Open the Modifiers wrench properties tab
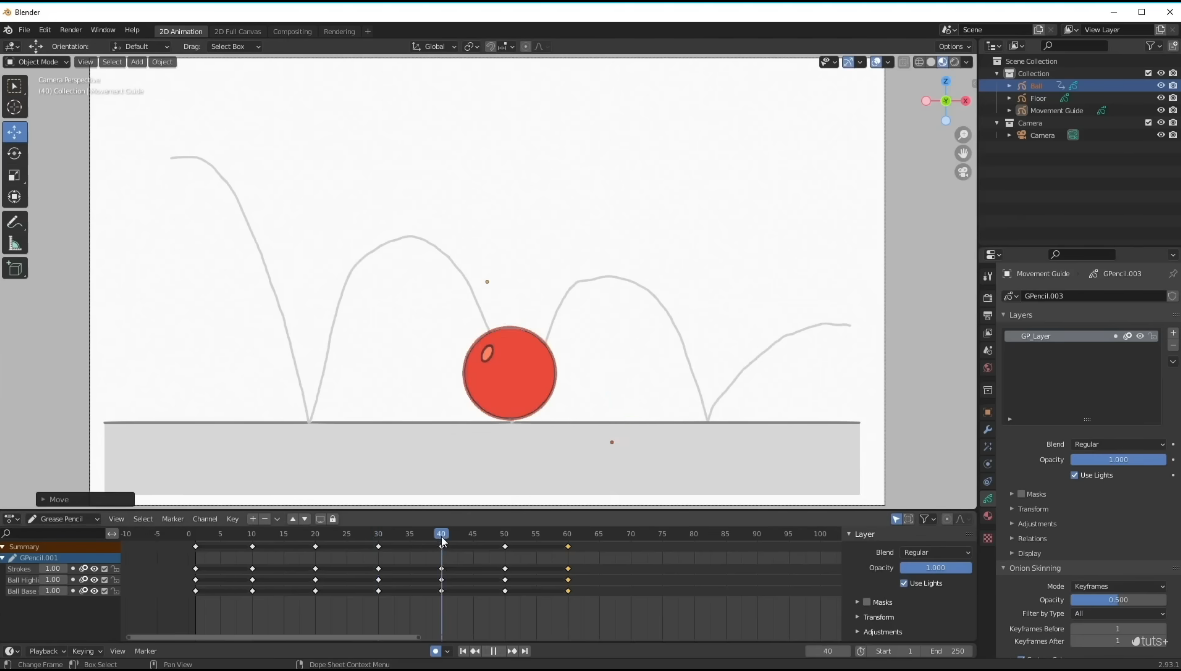This screenshot has height=671, width=1181. 987,429
